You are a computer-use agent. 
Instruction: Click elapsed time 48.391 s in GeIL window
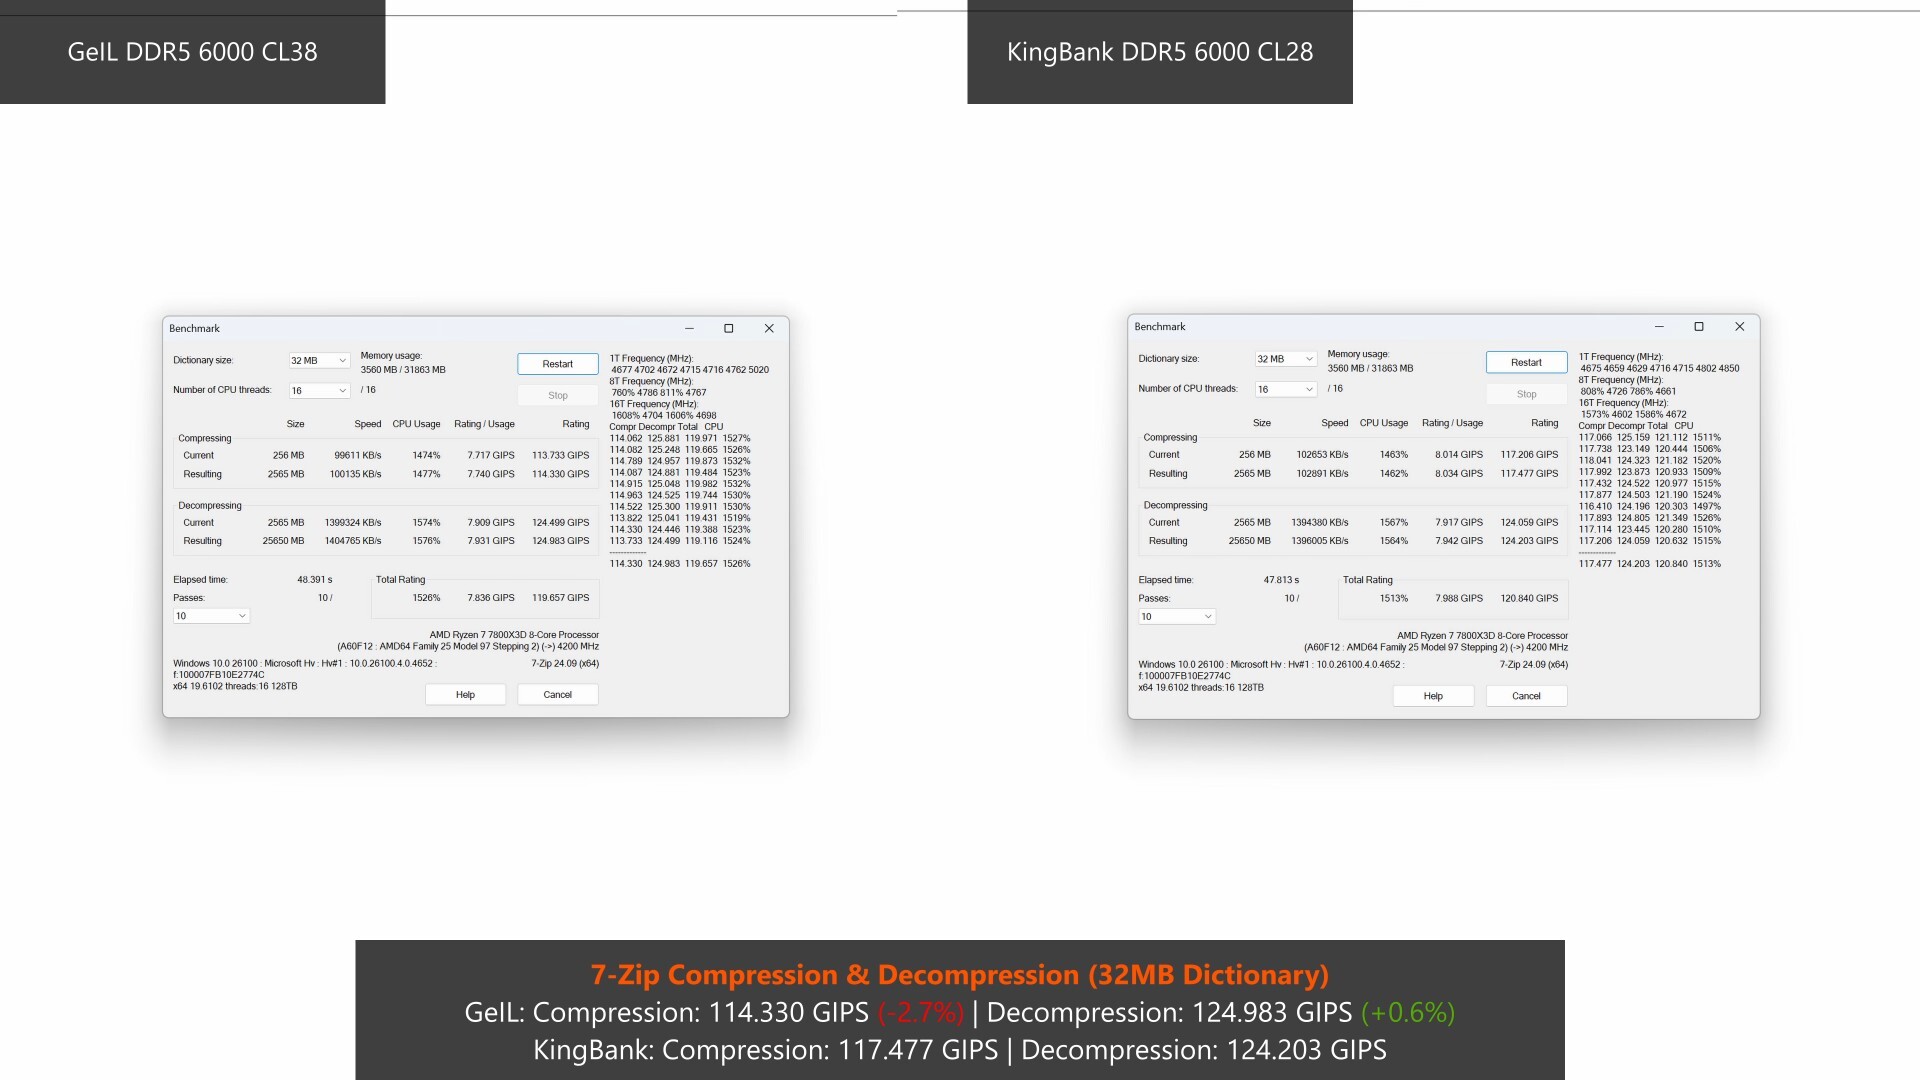coord(314,580)
